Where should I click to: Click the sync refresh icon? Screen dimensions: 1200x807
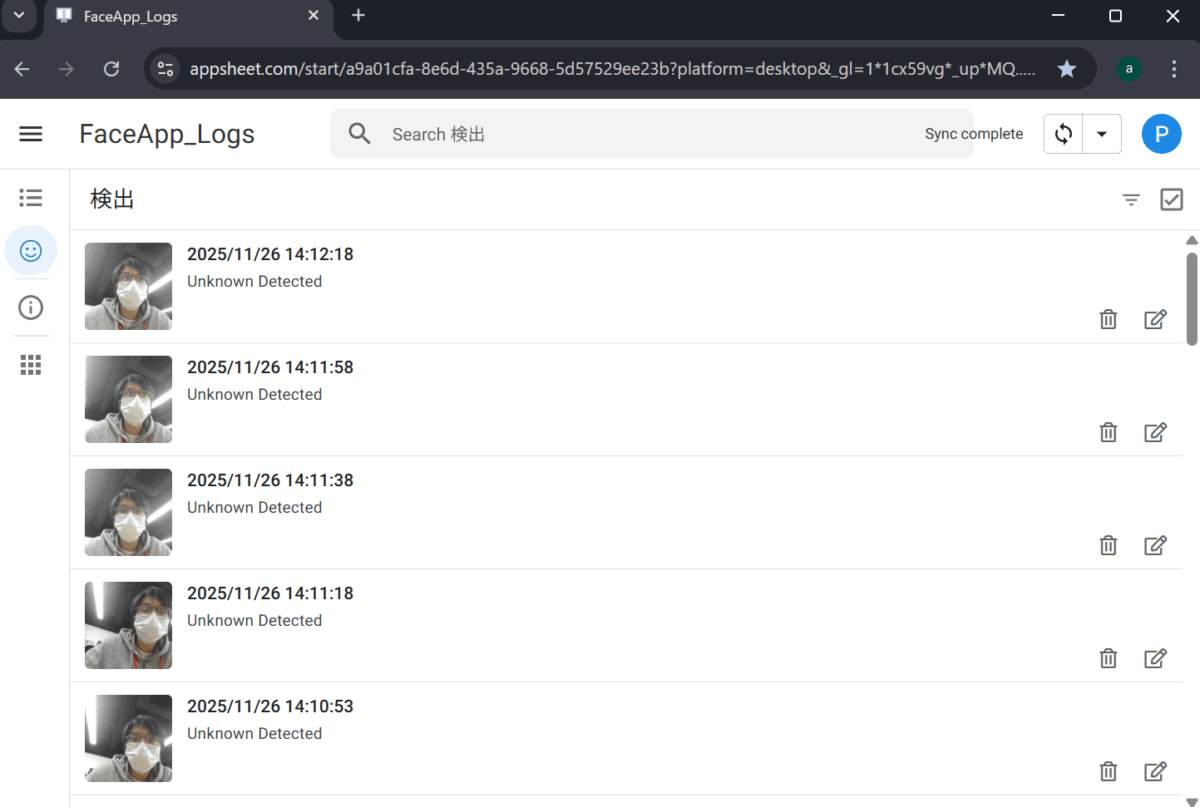point(1063,134)
